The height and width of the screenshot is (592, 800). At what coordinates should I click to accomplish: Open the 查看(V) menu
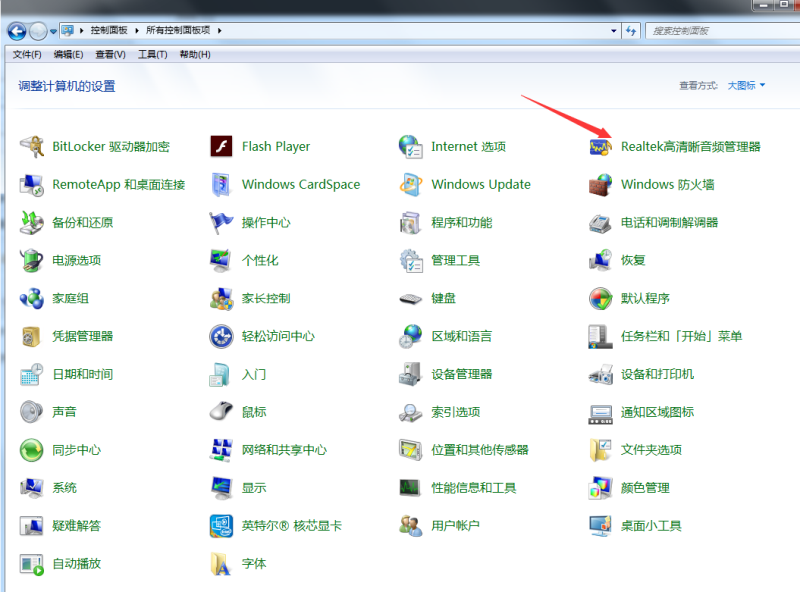coord(110,54)
